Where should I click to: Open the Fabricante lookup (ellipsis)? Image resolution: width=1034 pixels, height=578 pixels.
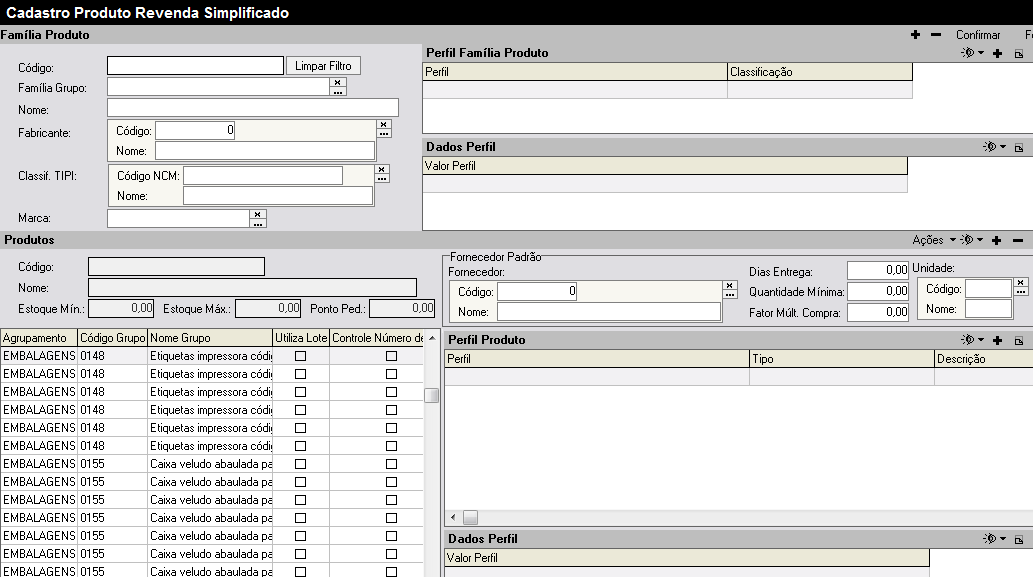coord(384,133)
